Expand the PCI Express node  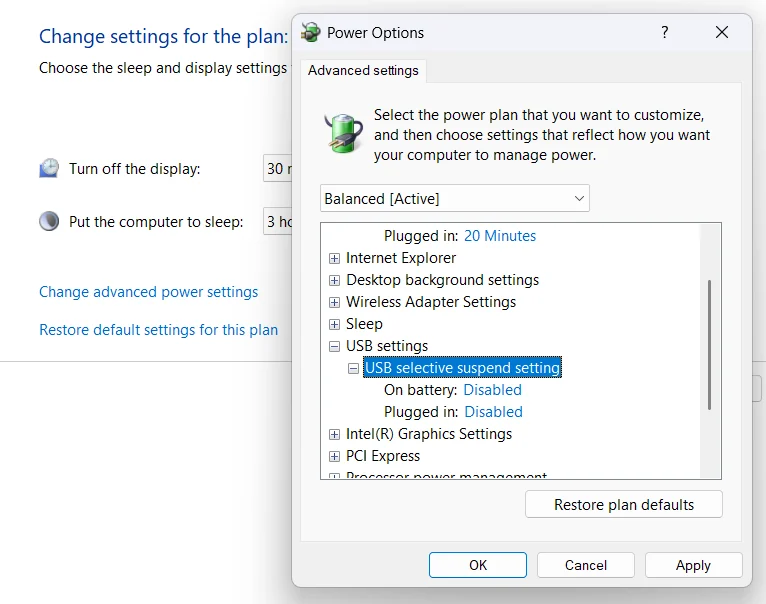click(x=335, y=456)
